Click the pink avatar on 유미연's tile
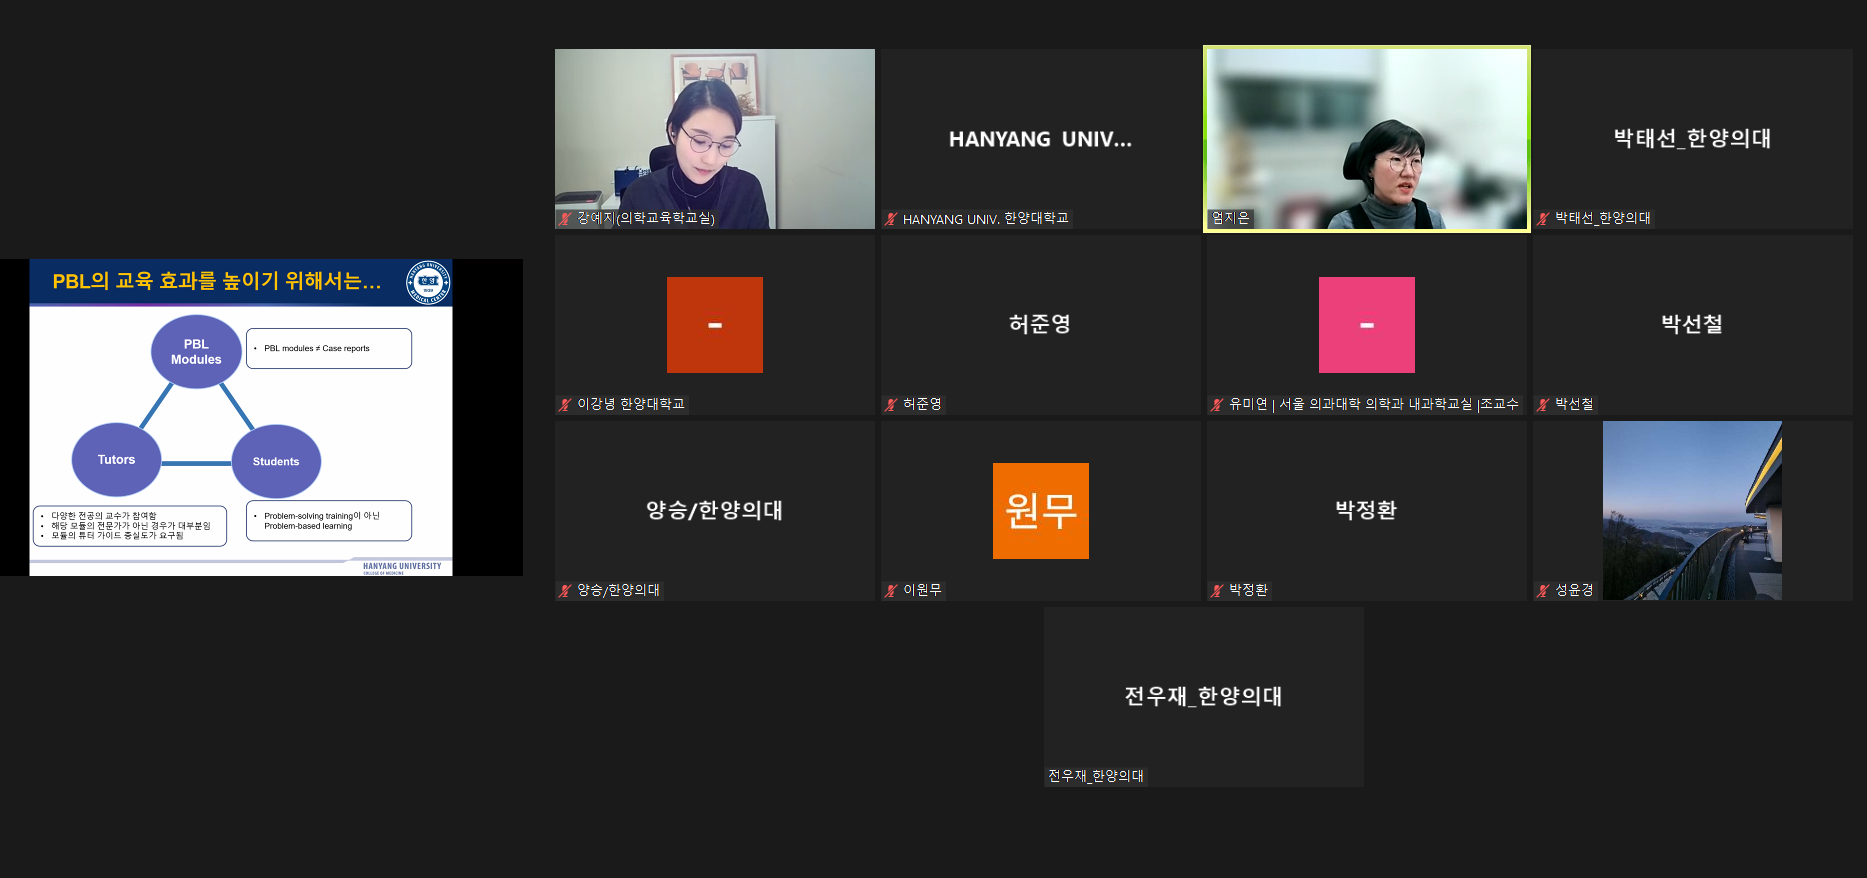 point(1366,325)
